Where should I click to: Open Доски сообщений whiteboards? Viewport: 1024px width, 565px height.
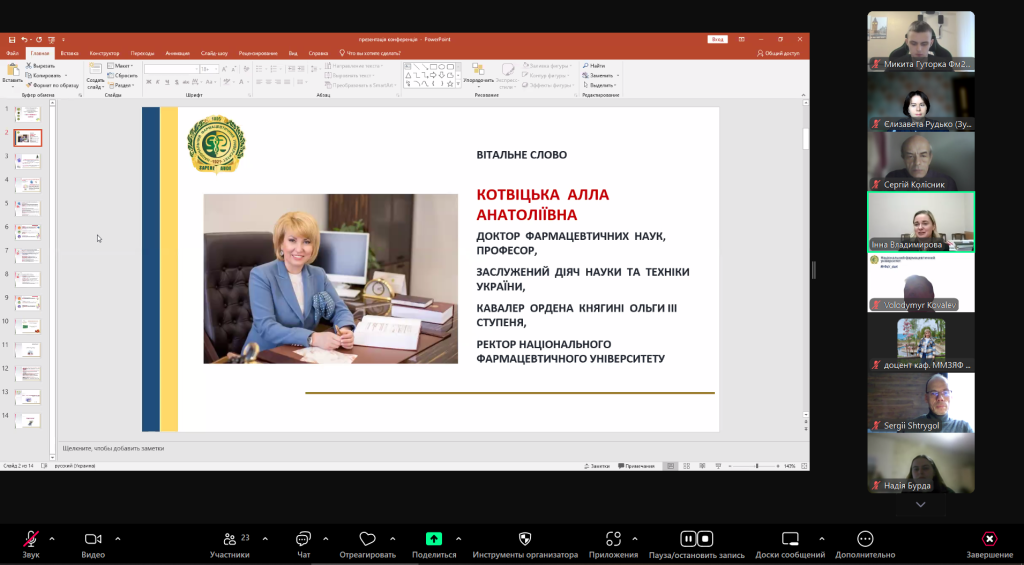[790, 544]
